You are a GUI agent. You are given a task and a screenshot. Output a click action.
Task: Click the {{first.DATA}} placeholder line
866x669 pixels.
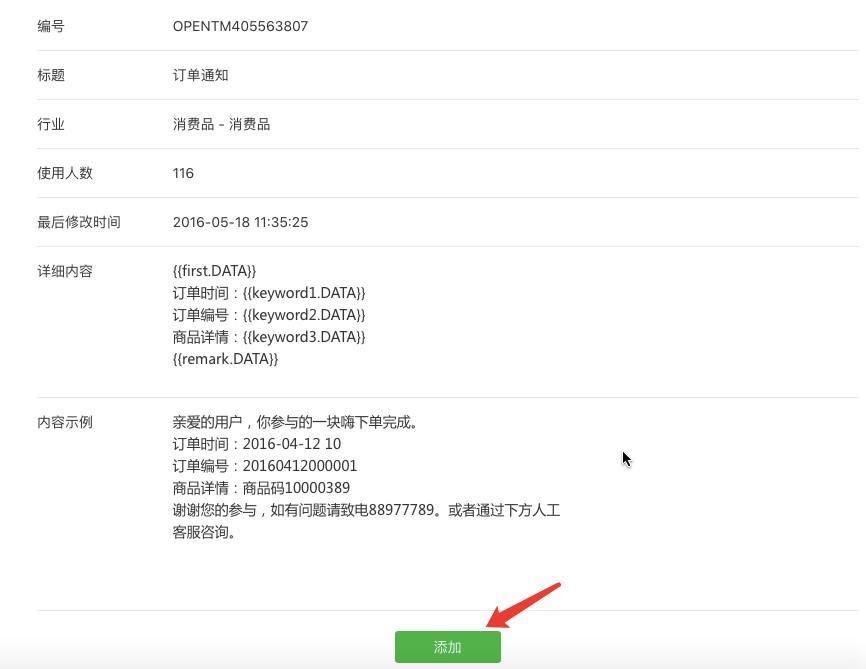coord(214,271)
